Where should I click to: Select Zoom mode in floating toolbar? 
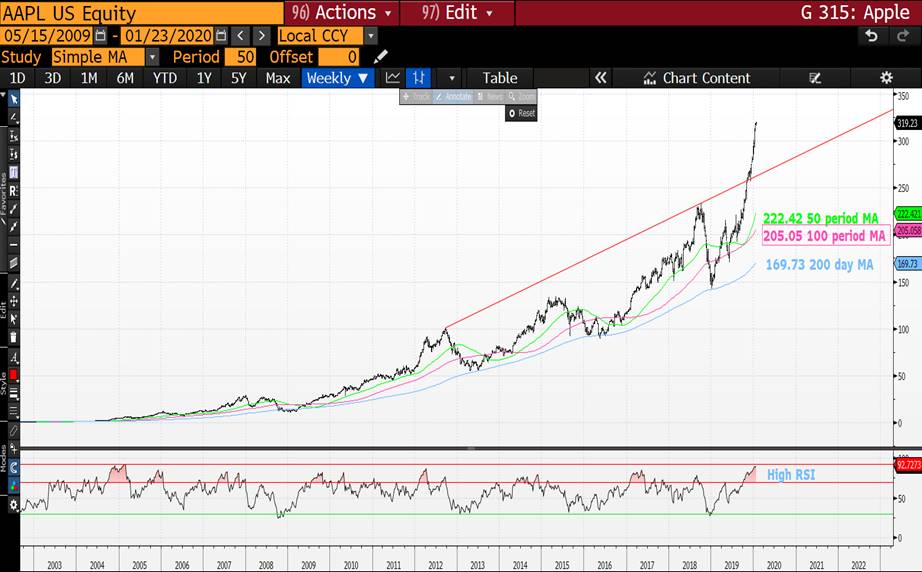pos(522,96)
